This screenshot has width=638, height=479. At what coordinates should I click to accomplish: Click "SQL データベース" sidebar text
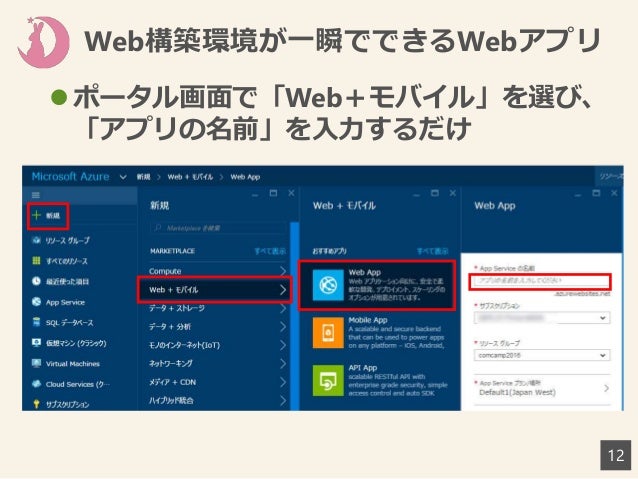point(70,323)
